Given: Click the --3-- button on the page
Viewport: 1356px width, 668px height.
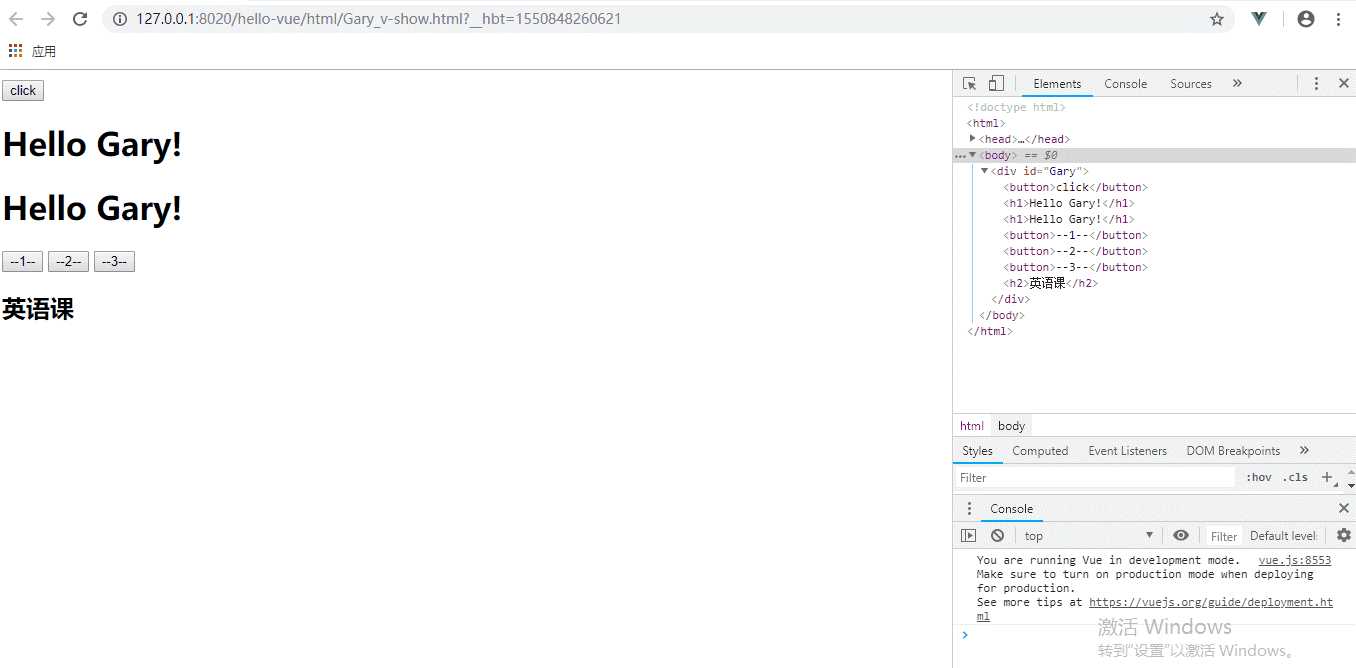Looking at the screenshot, I should (x=114, y=262).
